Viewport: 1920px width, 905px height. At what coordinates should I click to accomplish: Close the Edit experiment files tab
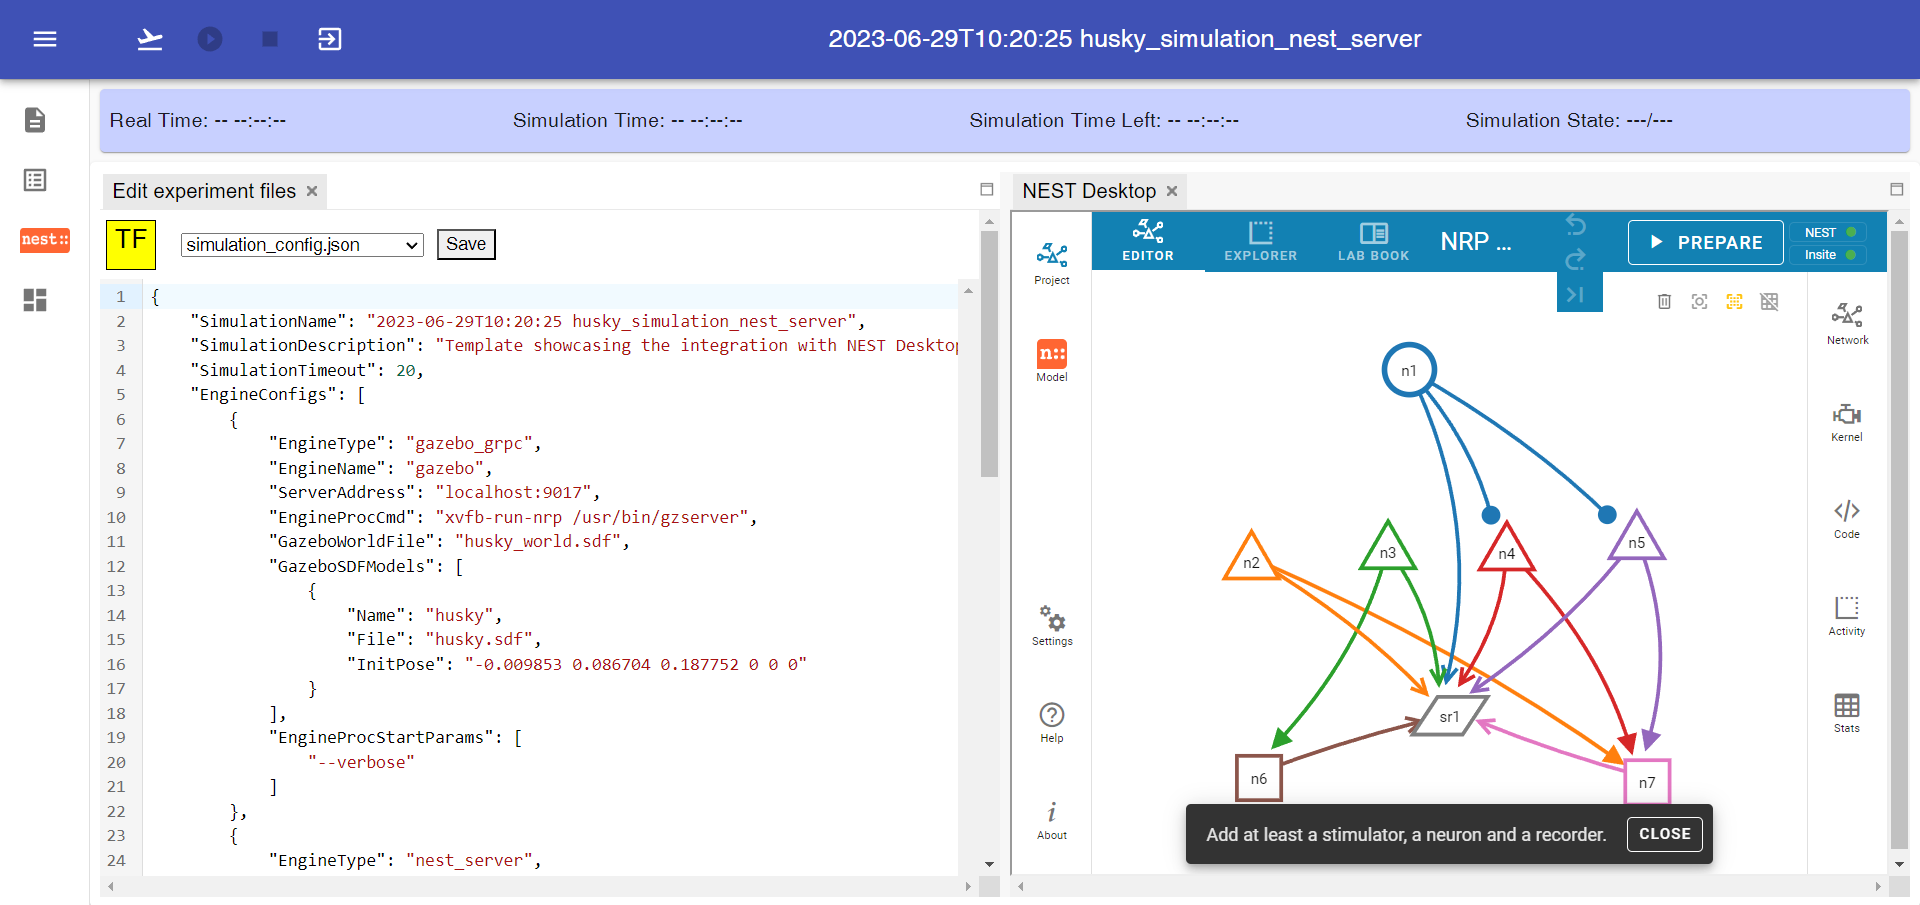[x=312, y=191]
